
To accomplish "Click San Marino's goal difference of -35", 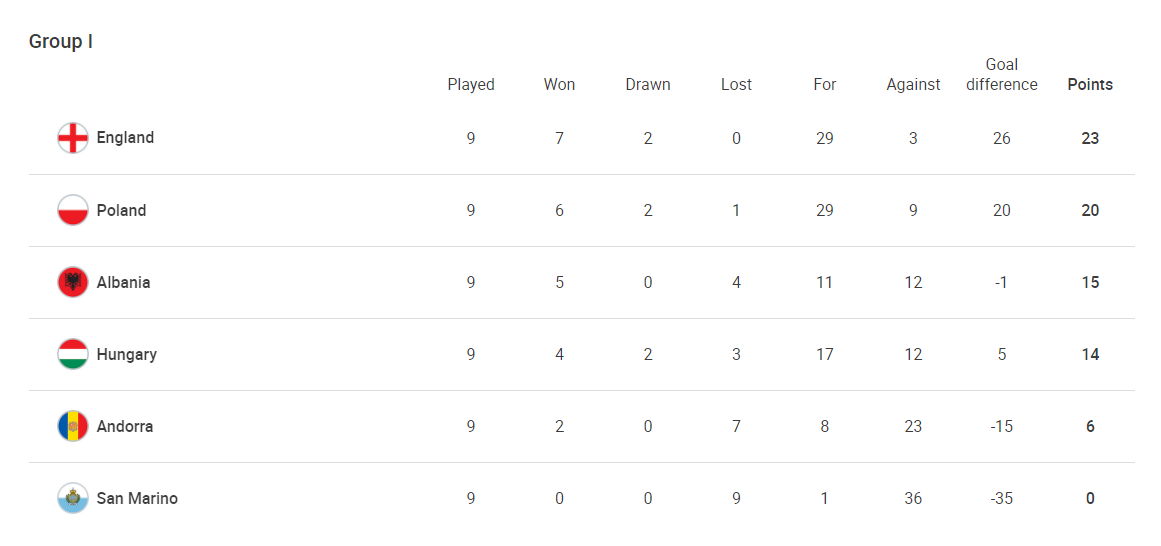I will point(1002,498).
